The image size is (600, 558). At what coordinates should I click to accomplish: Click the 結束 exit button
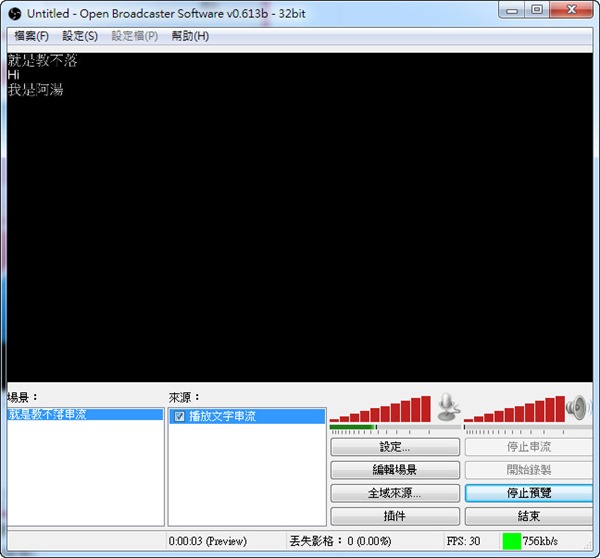[x=529, y=516]
